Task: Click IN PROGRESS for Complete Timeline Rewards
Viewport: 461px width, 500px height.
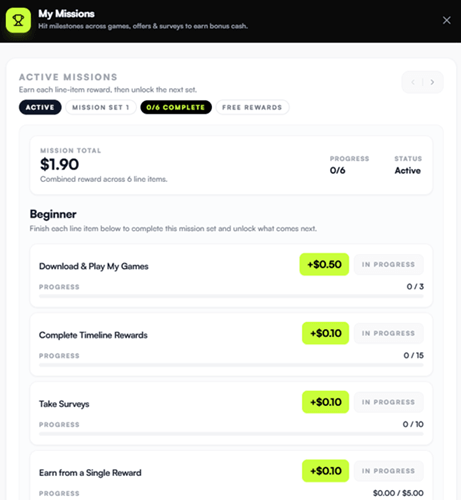Action: point(388,333)
